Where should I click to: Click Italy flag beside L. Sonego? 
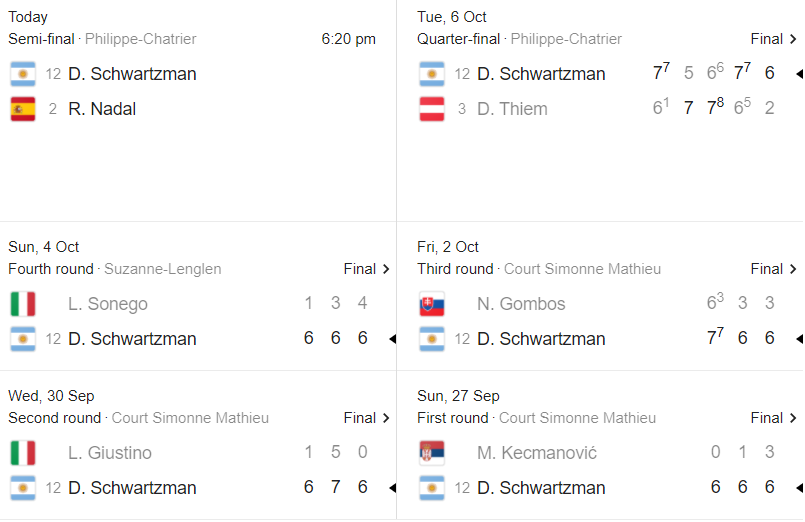pos(23,304)
